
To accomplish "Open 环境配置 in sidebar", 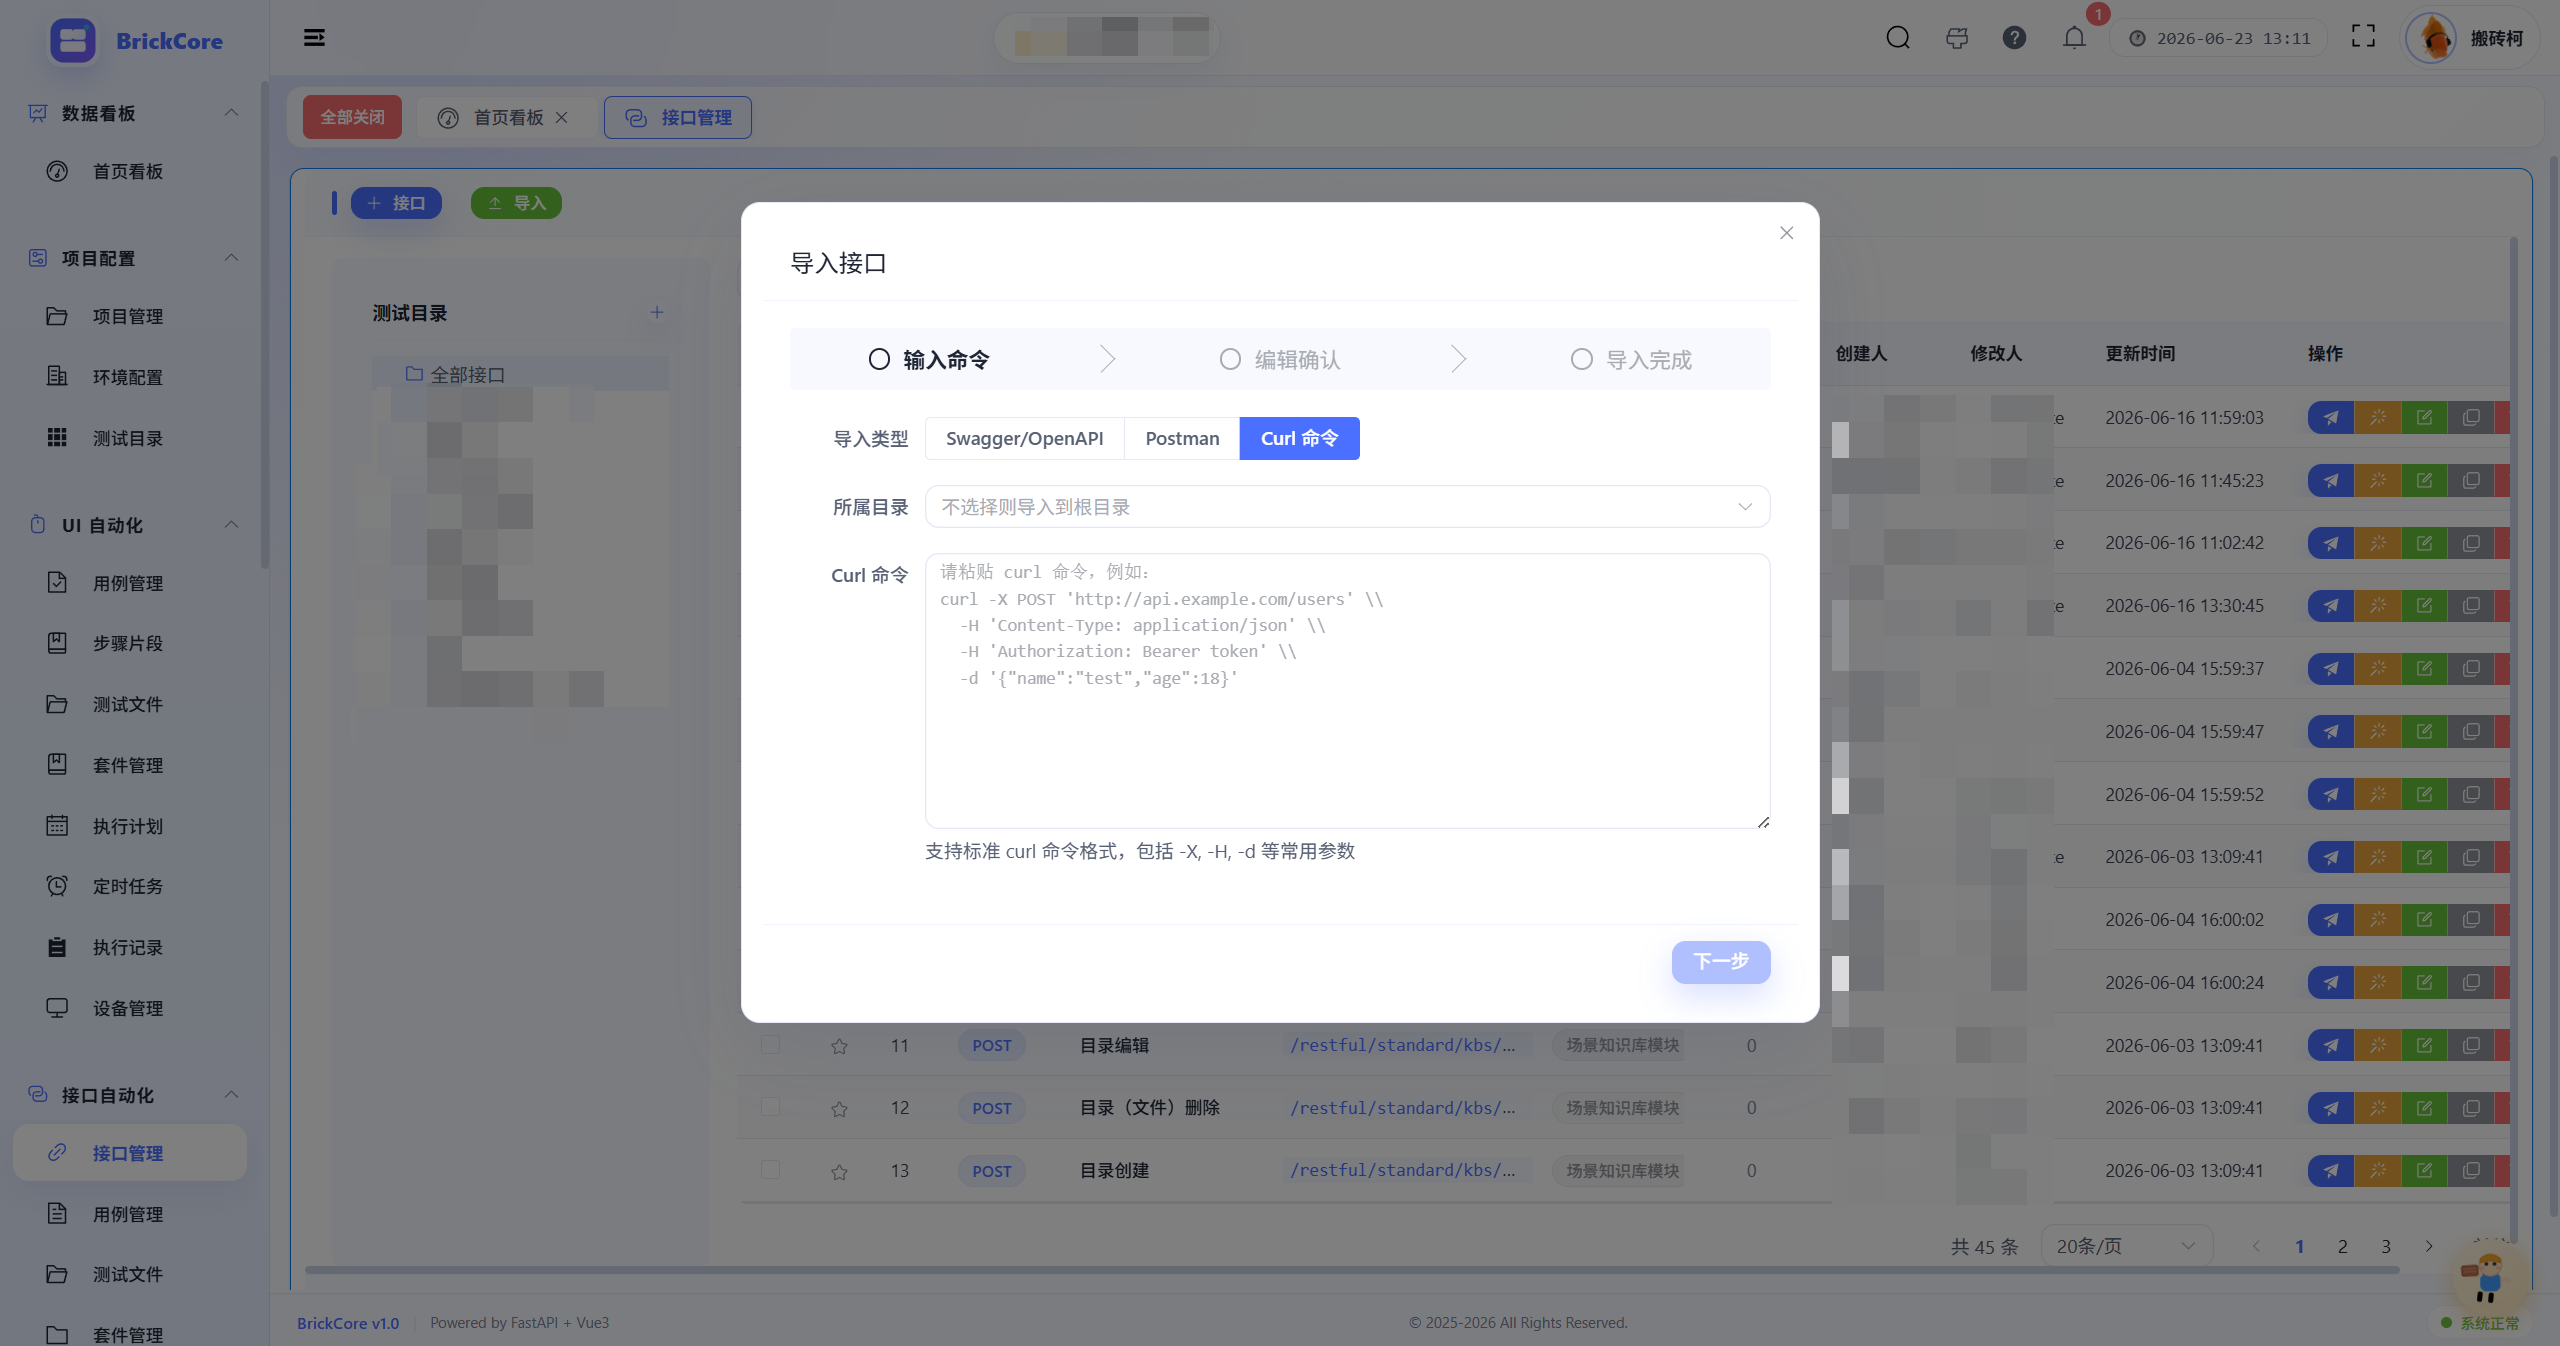I will coord(128,378).
